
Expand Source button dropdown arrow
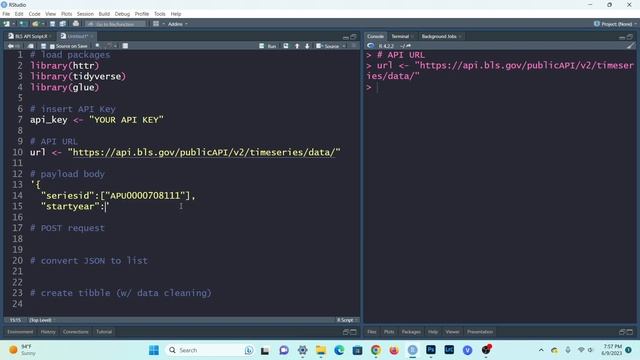click(x=344, y=46)
